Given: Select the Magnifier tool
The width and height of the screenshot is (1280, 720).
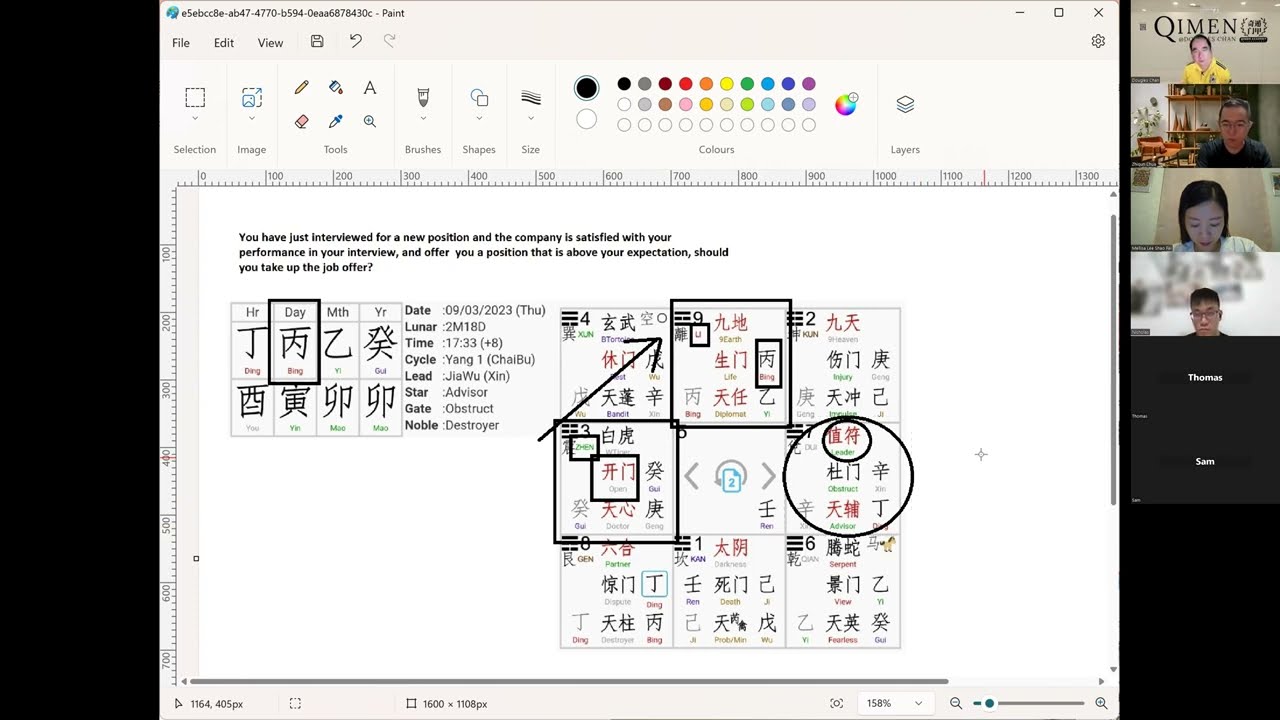Looking at the screenshot, I should click(x=370, y=121).
